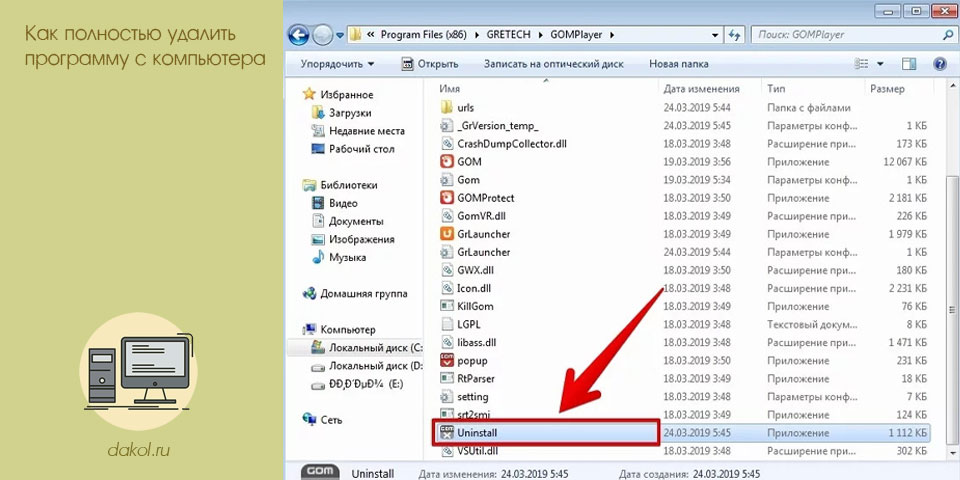Viewport: 960px width, 480px height.
Task: Open Рабочий стол in navigation pane
Action: (353, 149)
